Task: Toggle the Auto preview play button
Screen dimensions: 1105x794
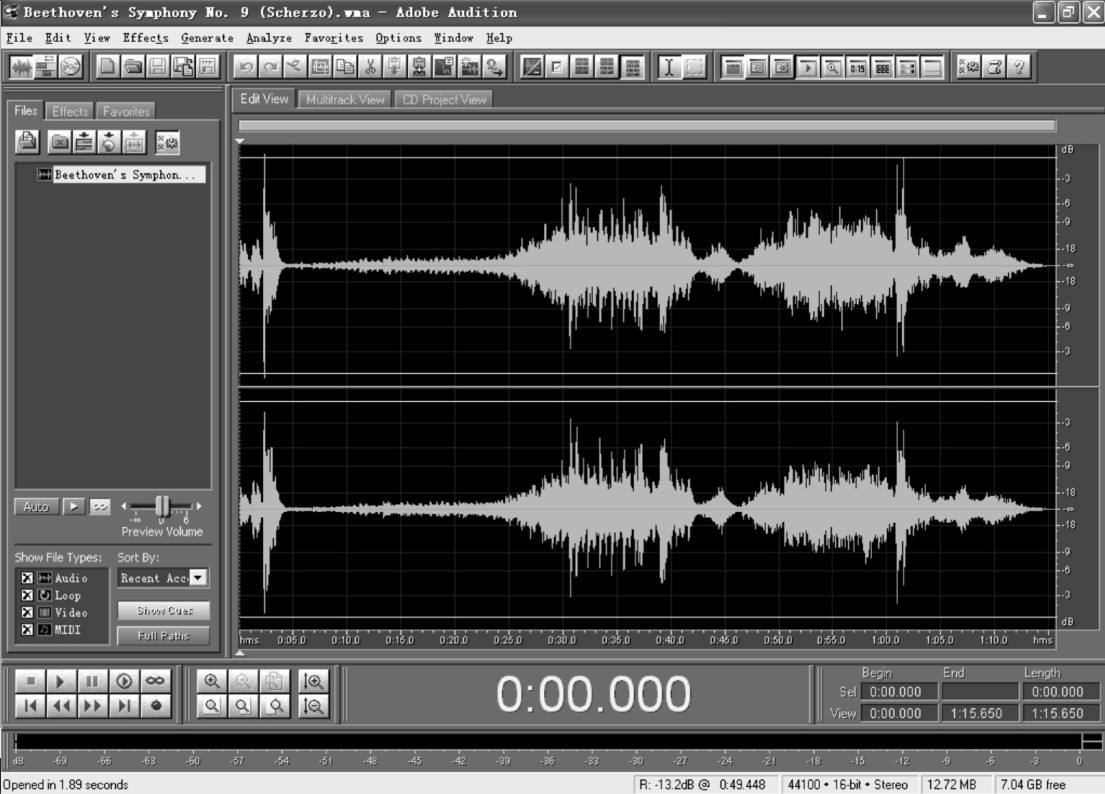Action: 36,507
